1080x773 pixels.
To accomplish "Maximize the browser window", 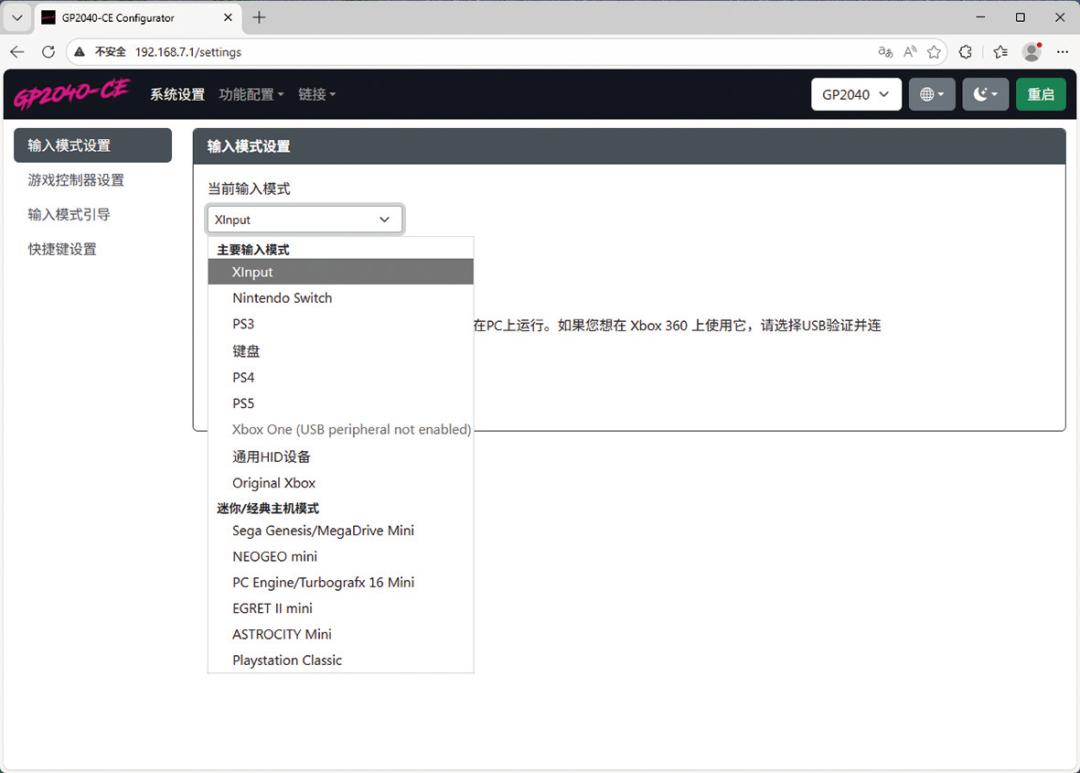I will click(x=1020, y=17).
